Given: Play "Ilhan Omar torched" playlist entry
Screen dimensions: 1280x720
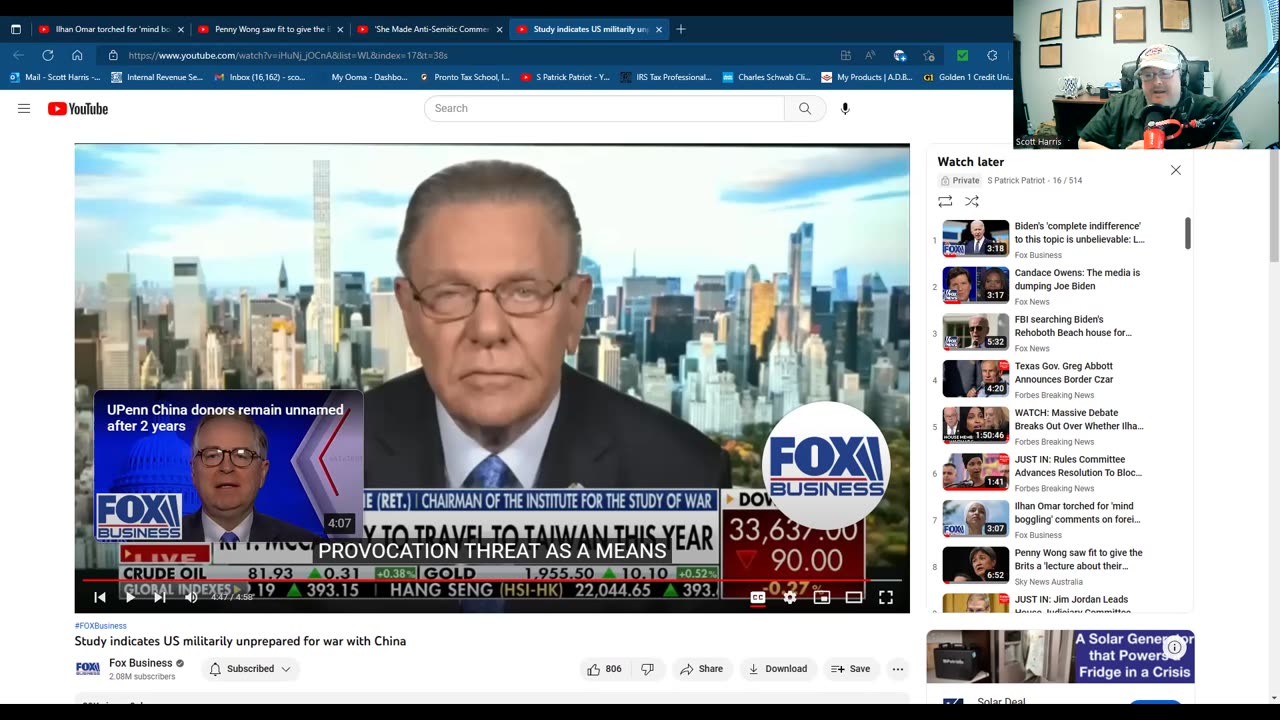Looking at the screenshot, I should [x=1060, y=519].
